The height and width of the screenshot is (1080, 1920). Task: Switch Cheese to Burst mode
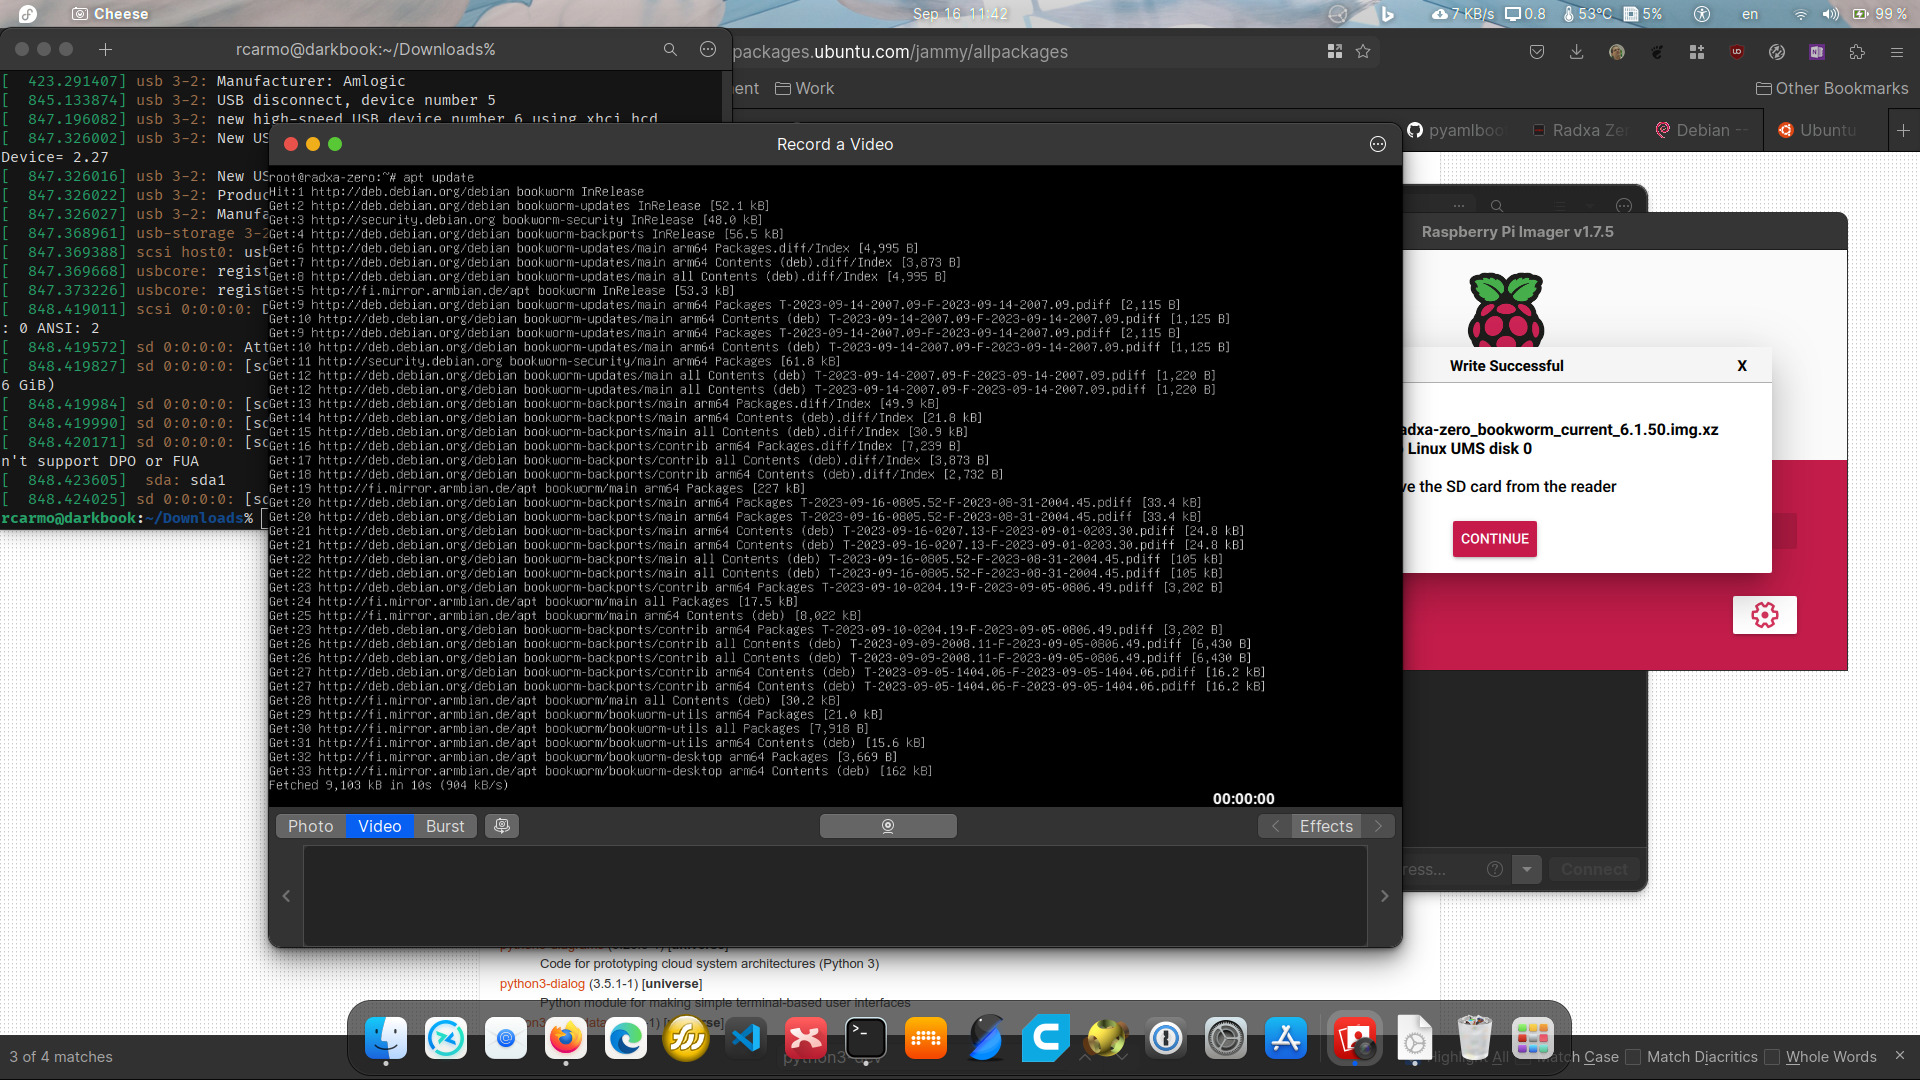[x=445, y=826]
